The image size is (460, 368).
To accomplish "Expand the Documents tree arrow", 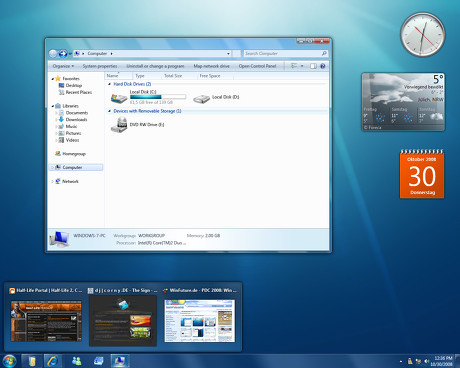I will point(56,113).
